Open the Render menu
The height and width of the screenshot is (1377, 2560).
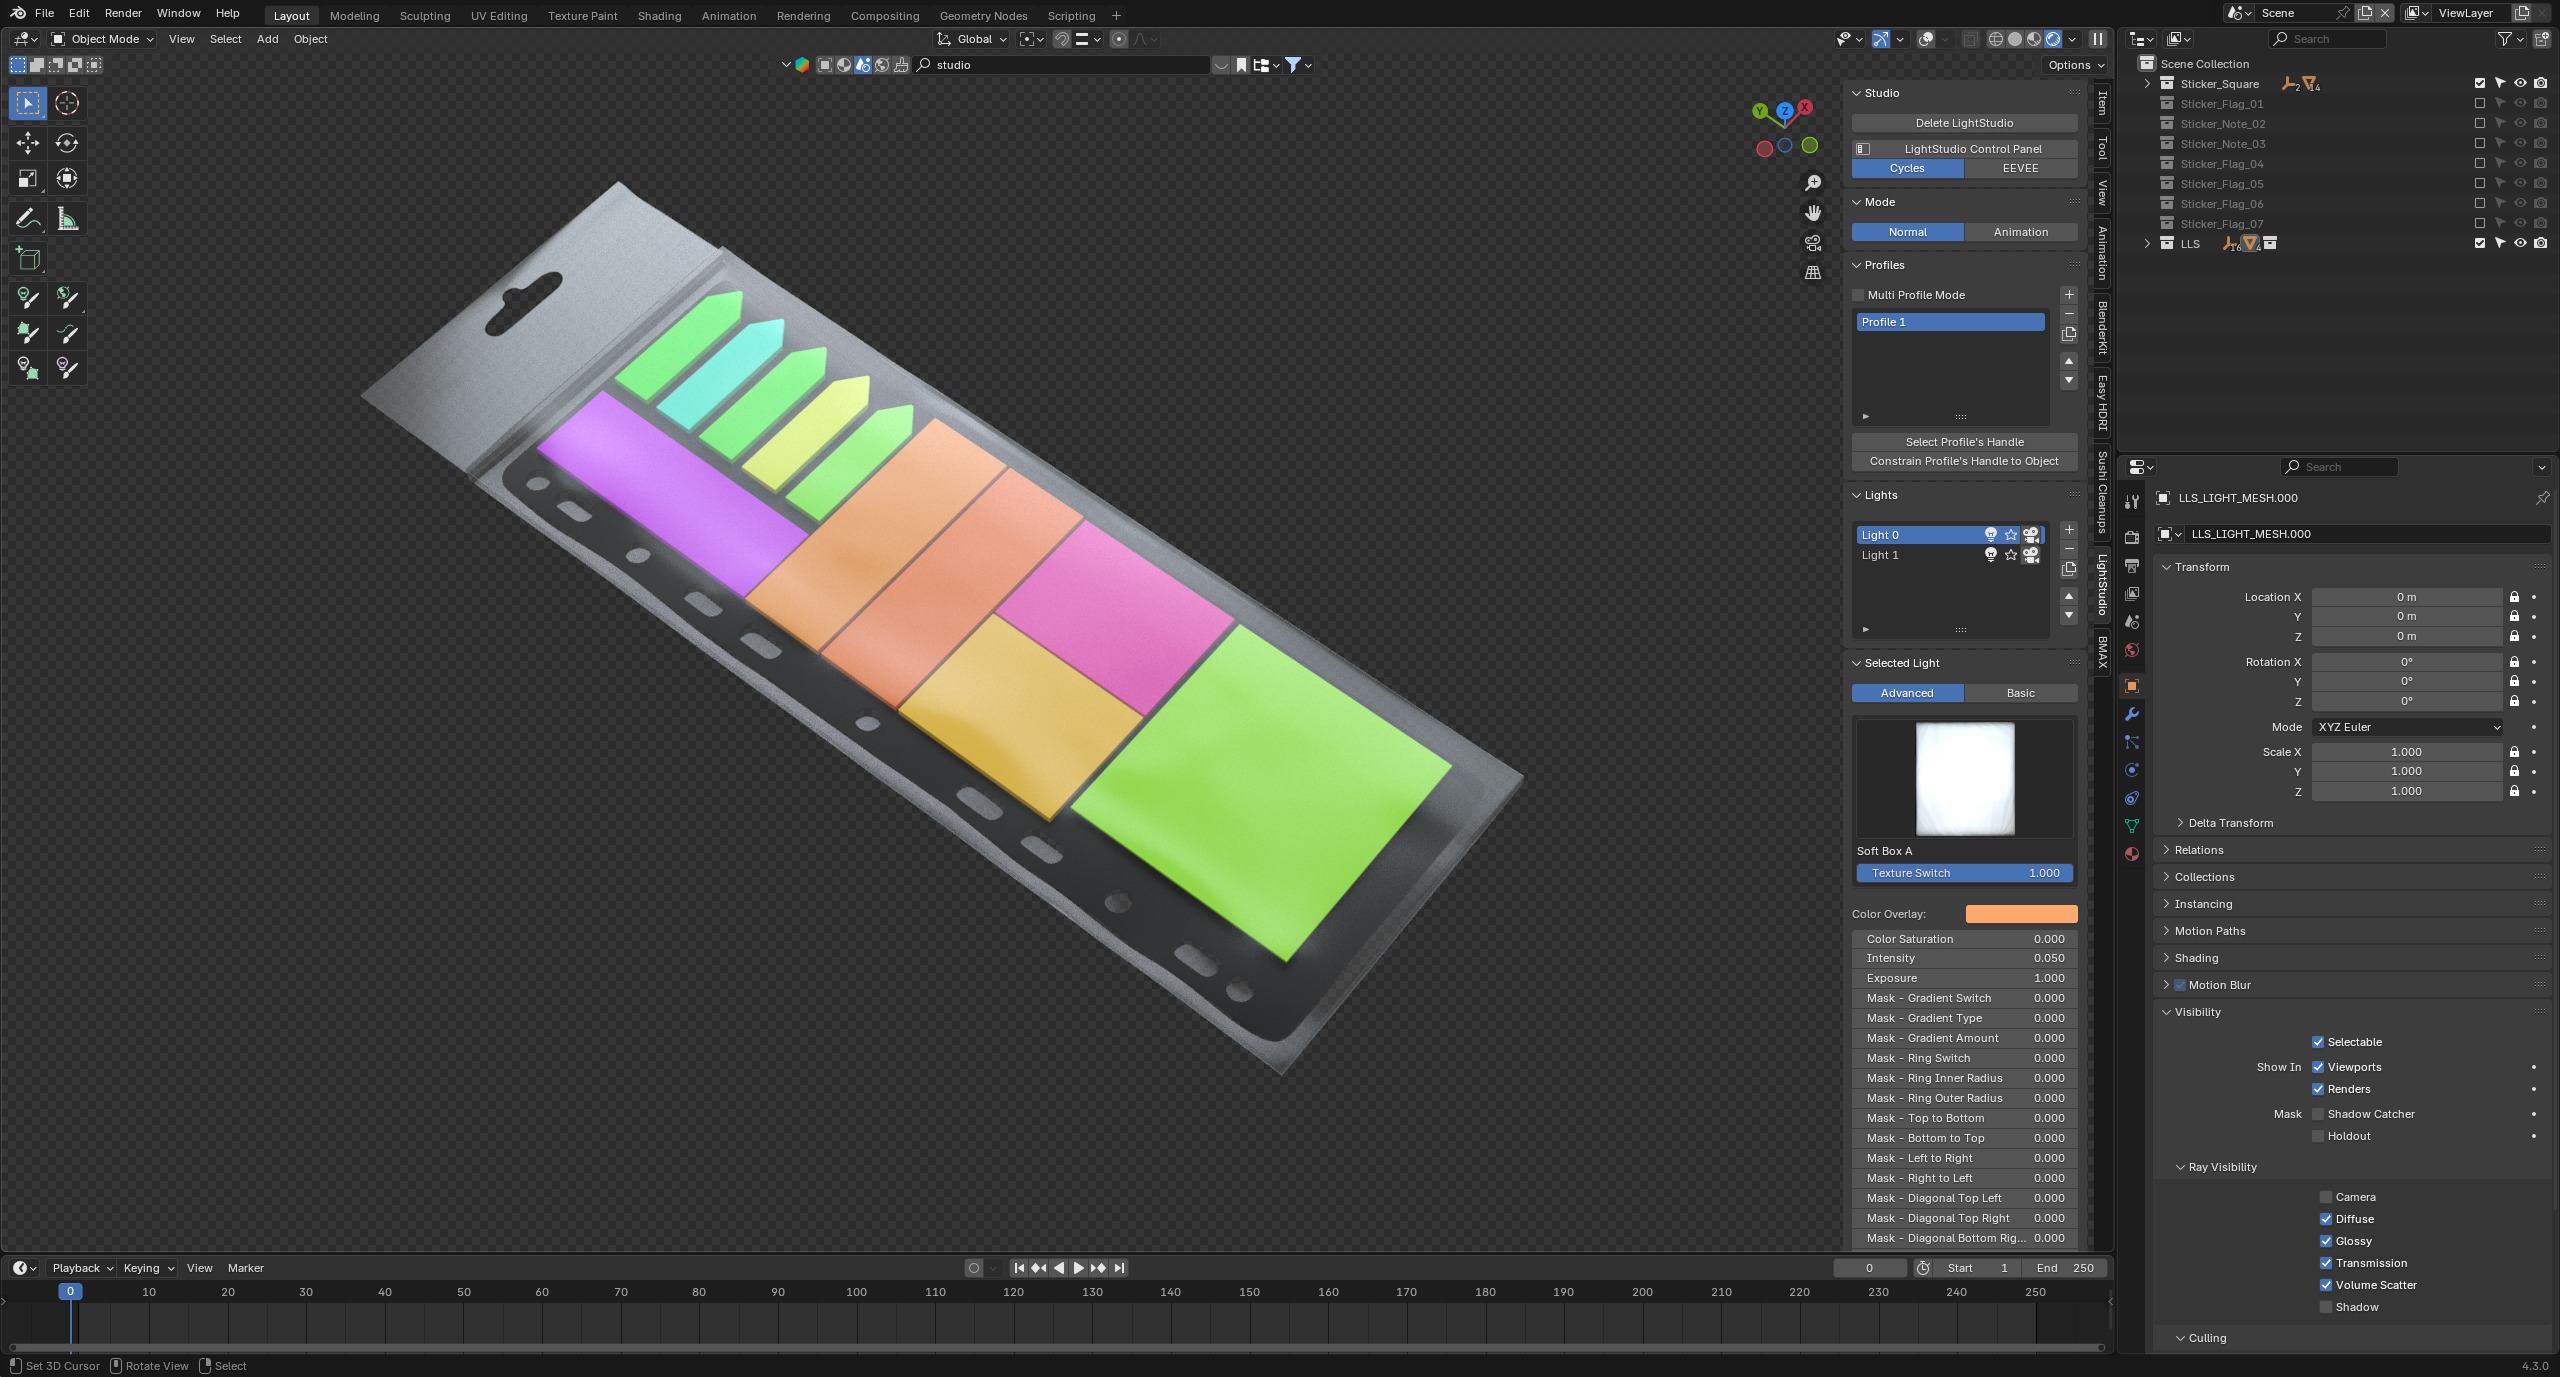click(123, 13)
